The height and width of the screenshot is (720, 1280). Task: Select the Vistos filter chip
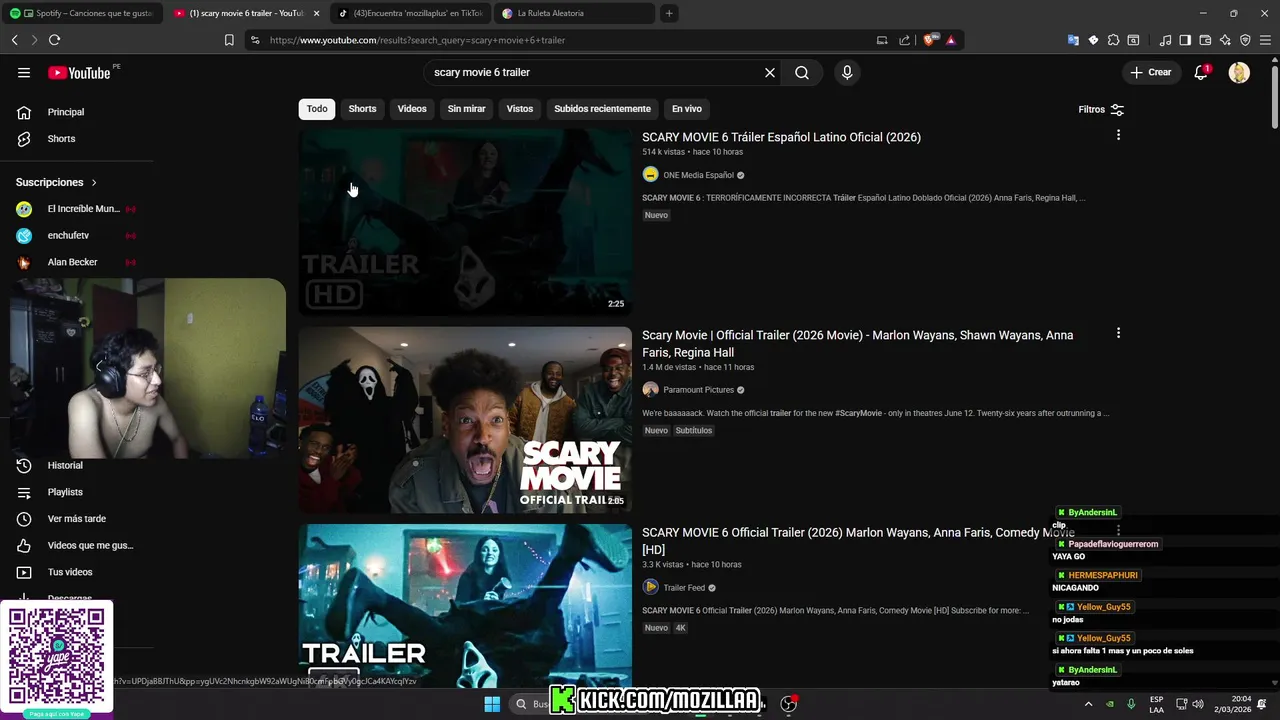(520, 109)
